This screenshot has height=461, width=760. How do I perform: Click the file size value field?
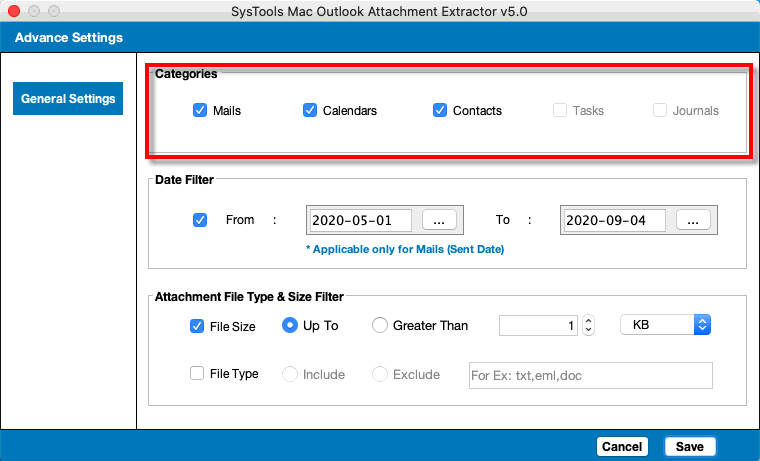click(538, 325)
